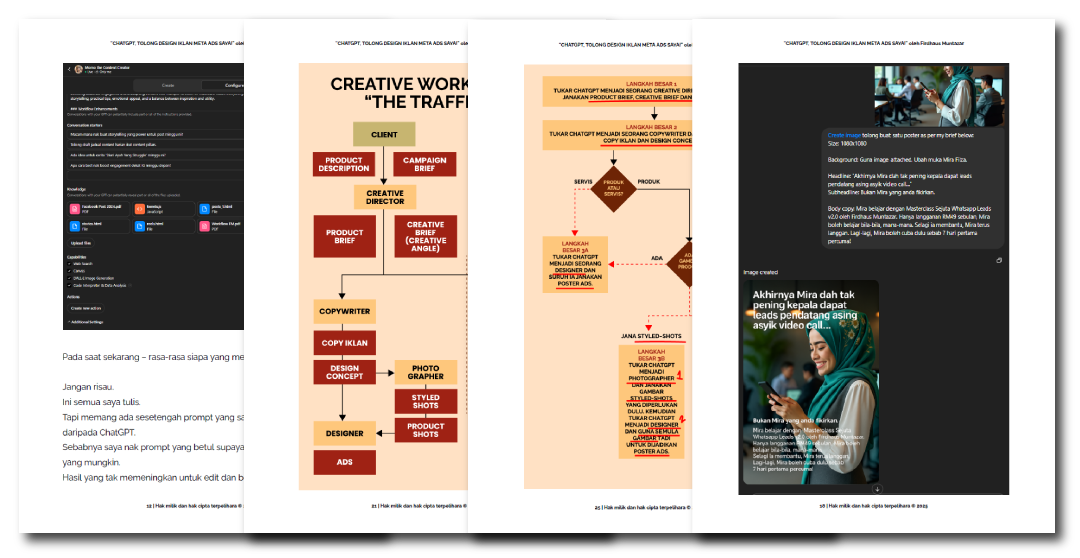Click the DESIGNER flowchart box
This screenshot has width=1080, height=558.
pyautogui.click(x=344, y=433)
